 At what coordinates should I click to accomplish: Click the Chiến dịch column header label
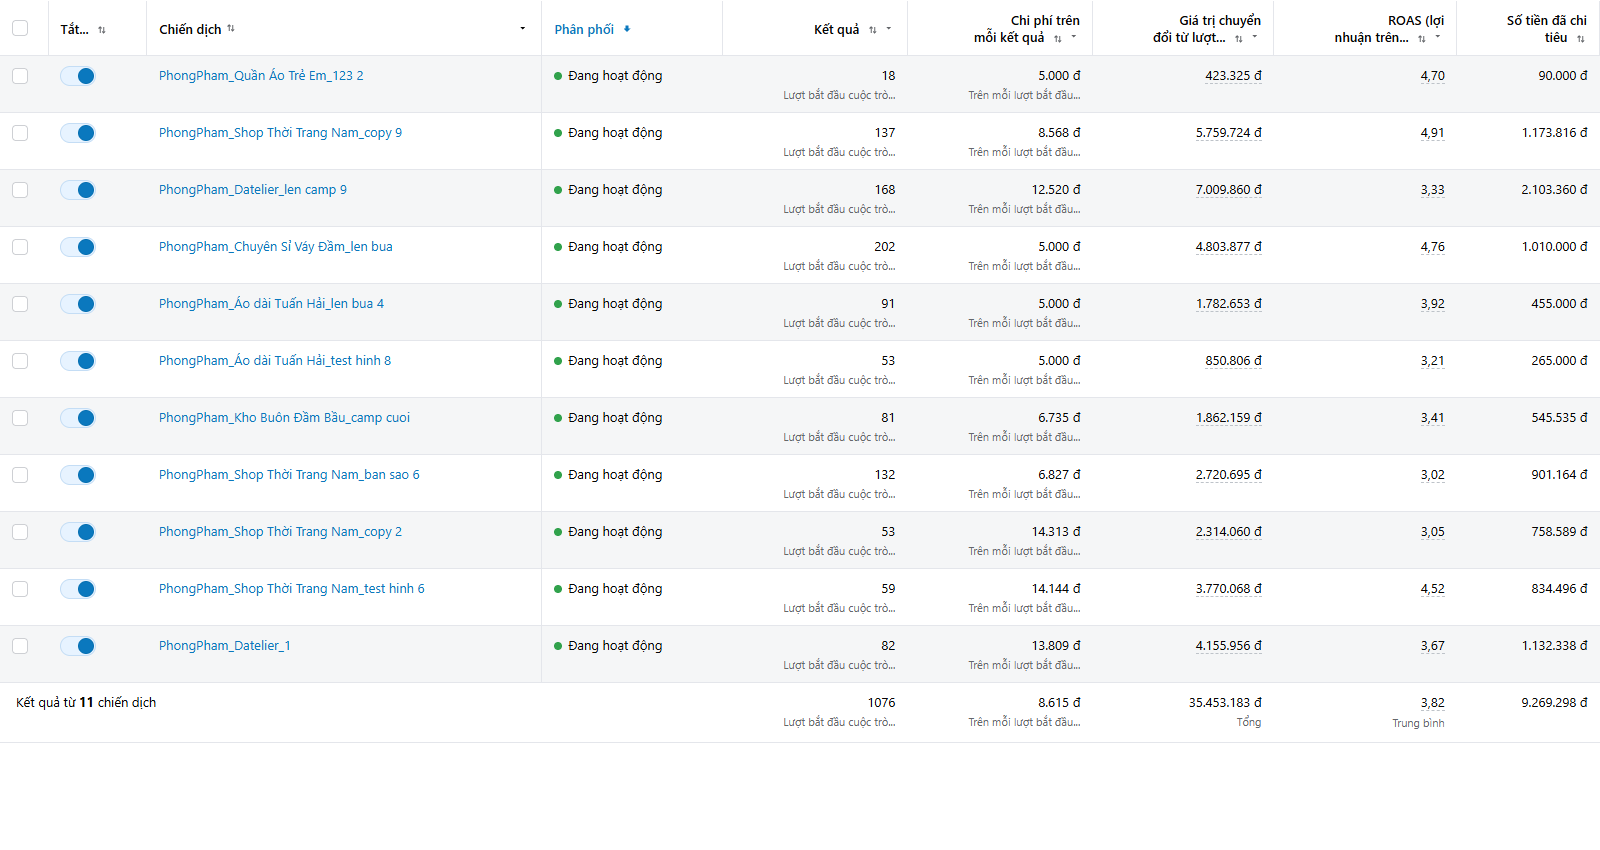coord(190,29)
